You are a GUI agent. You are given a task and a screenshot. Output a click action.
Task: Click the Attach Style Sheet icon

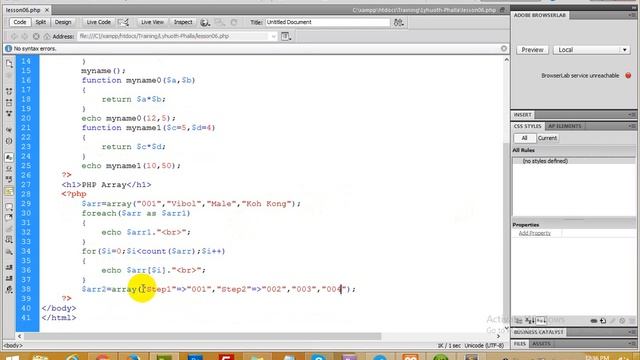click(x=594, y=321)
